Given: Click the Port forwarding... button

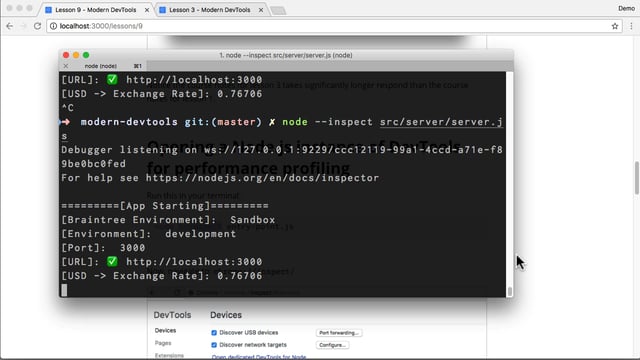Looking at the screenshot, I should [339, 333].
